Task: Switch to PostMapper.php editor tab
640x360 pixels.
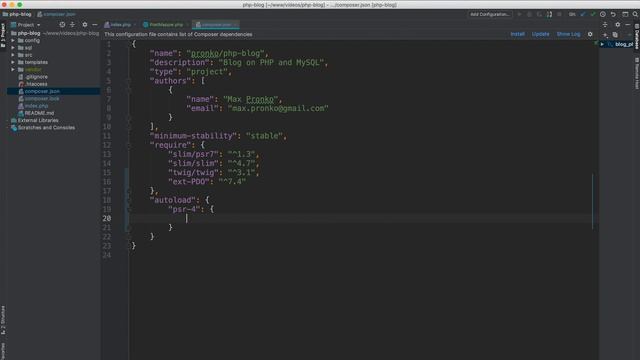Action: point(166,24)
